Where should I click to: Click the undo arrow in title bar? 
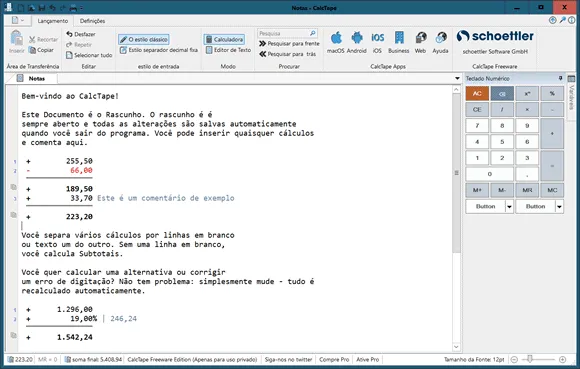tap(52, 7)
